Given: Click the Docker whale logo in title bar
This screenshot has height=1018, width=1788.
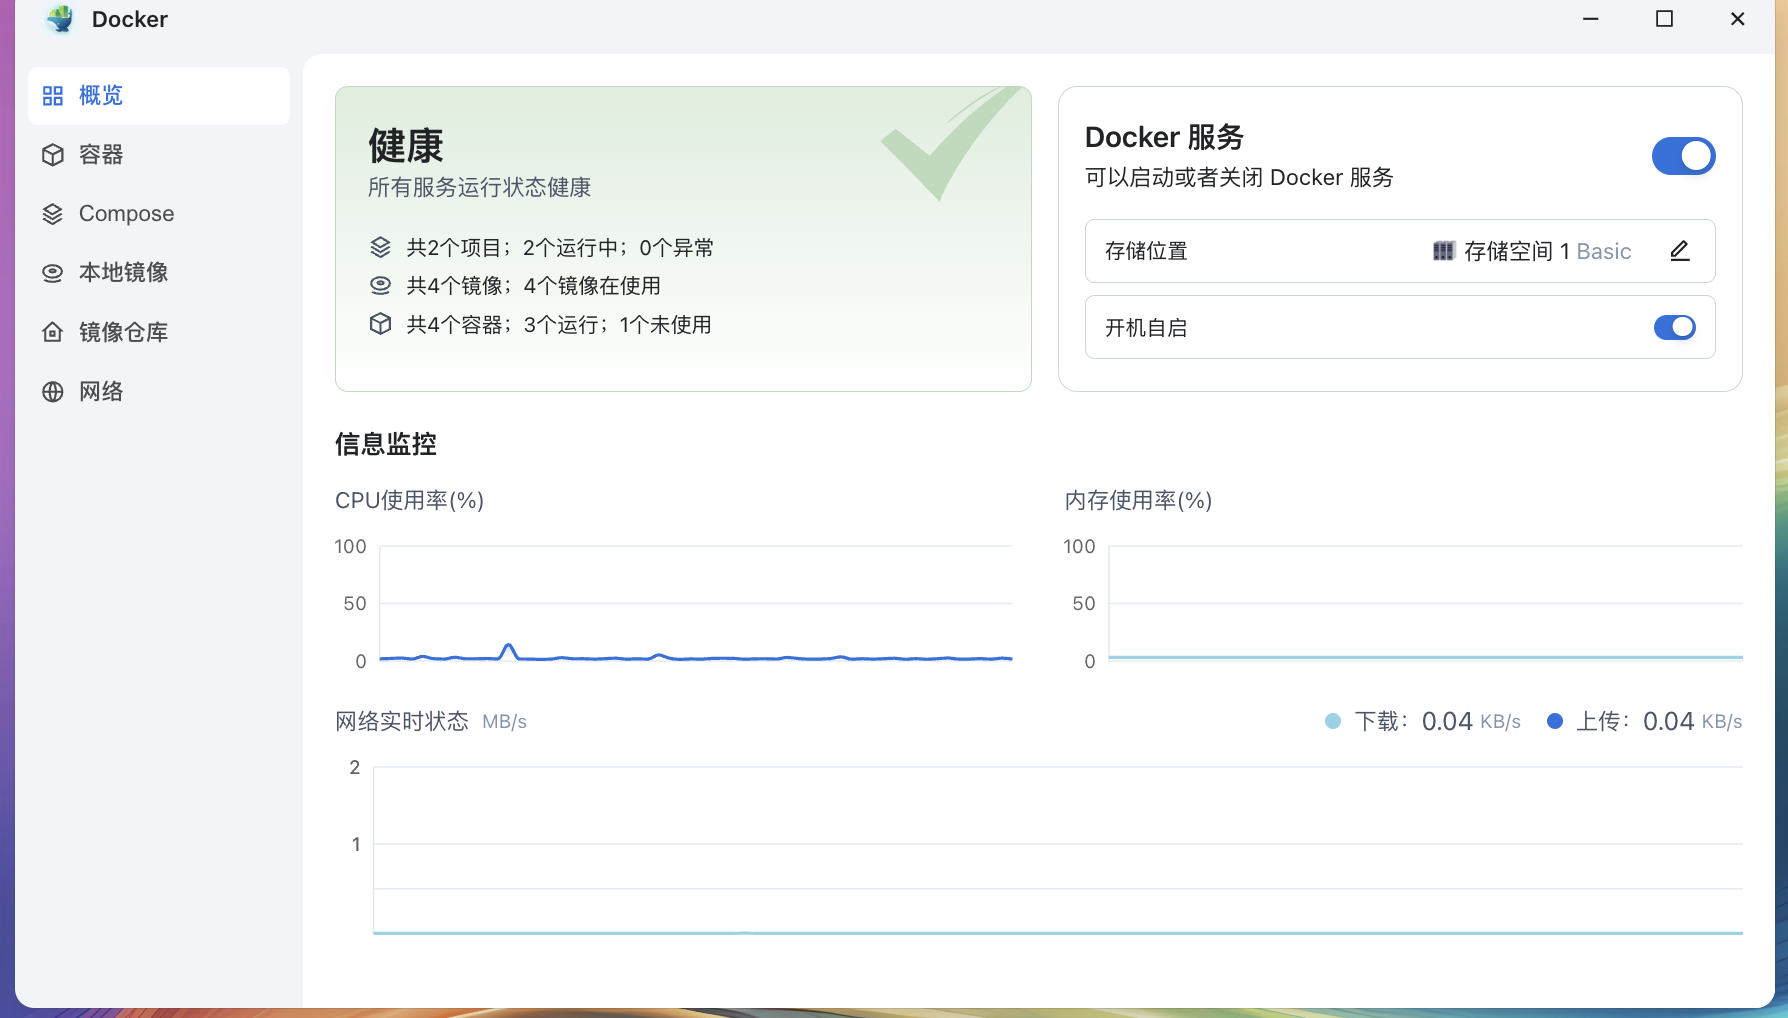Looking at the screenshot, I should pos(61,19).
